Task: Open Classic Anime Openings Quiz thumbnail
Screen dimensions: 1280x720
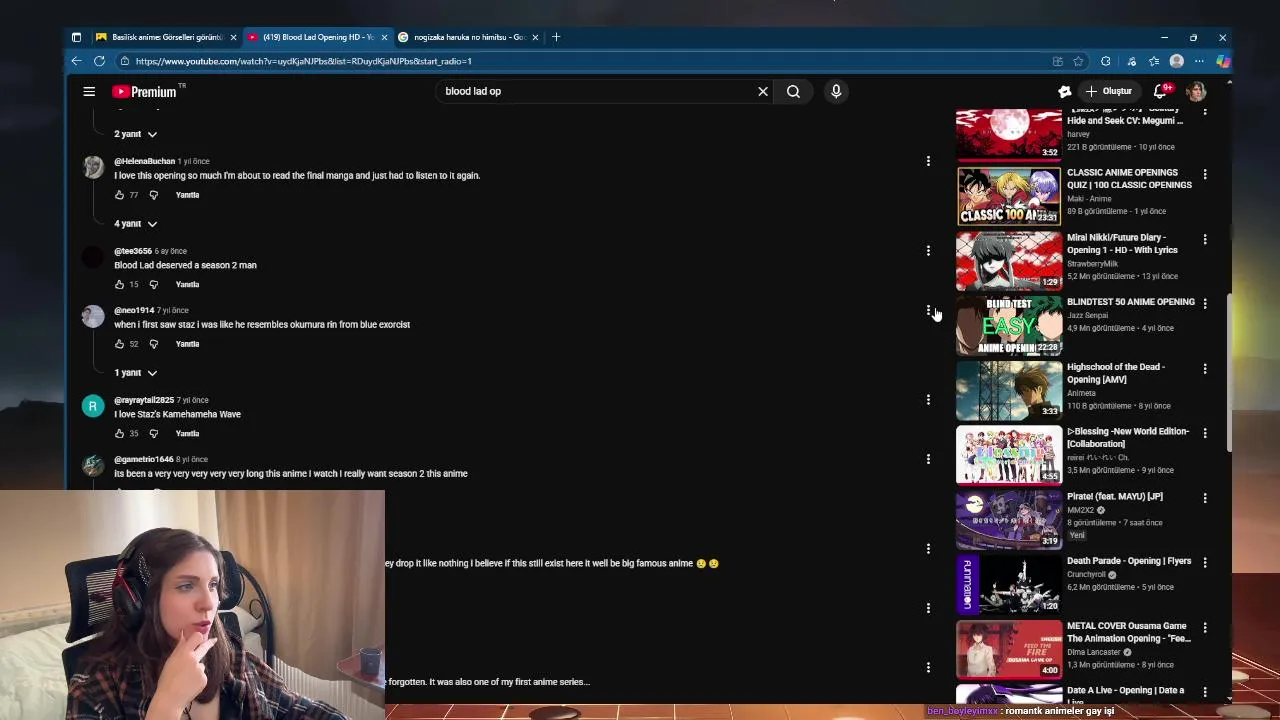Action: 1009,196
